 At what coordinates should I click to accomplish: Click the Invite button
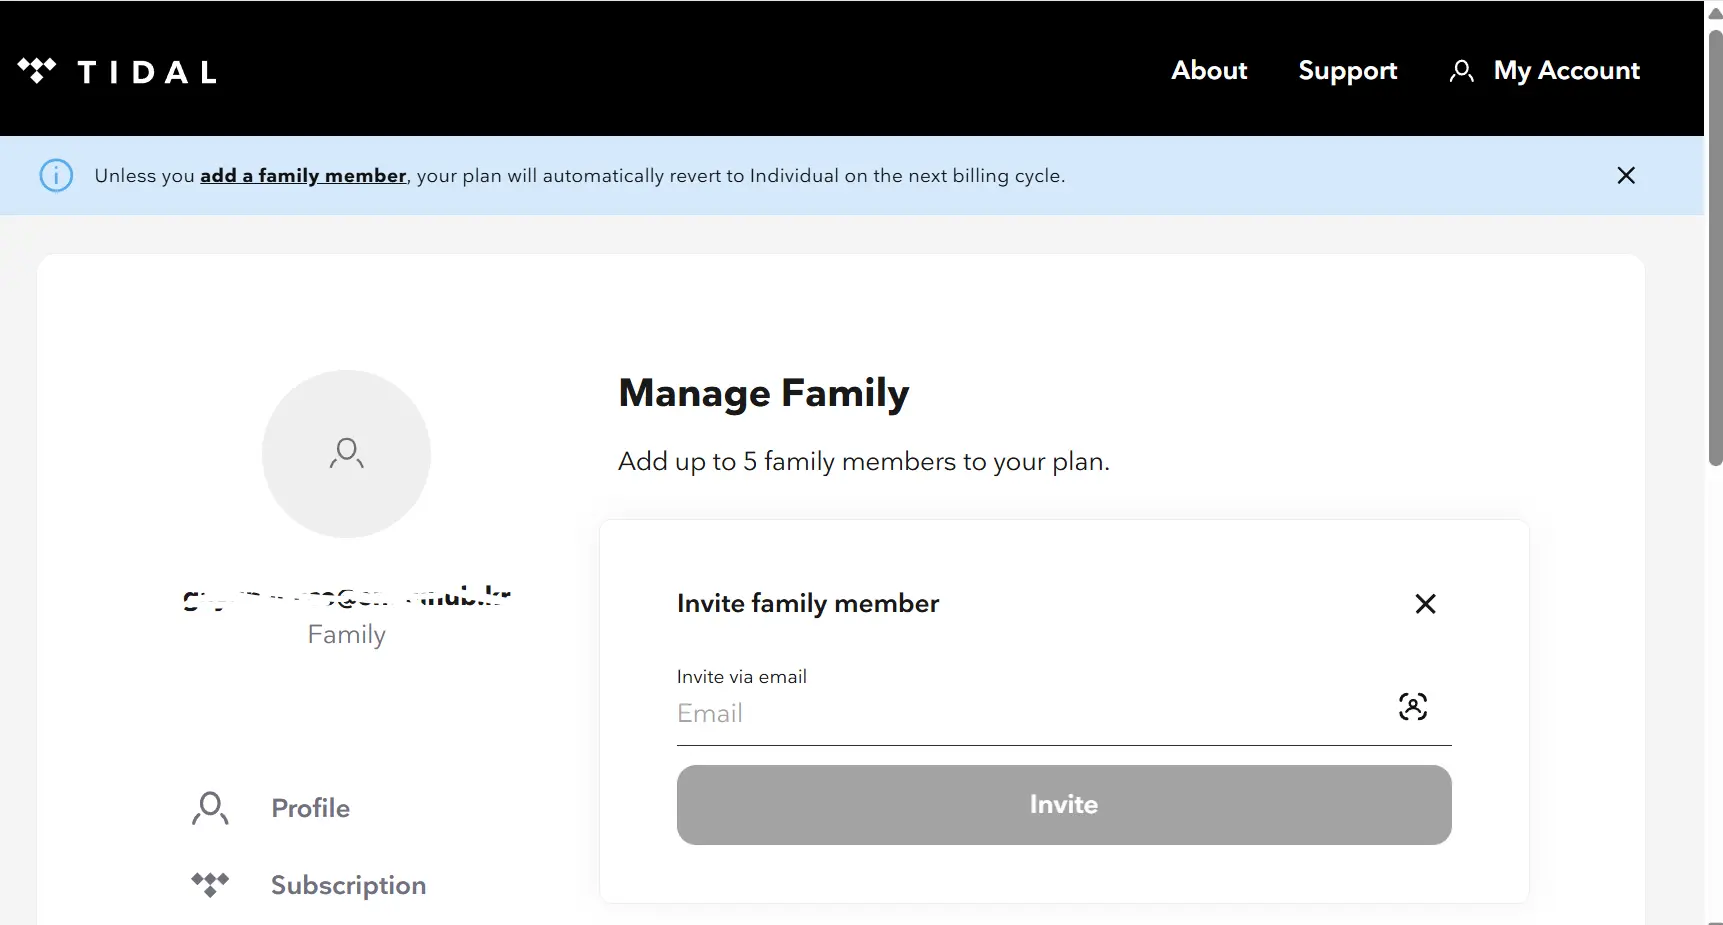[1064, 805]
